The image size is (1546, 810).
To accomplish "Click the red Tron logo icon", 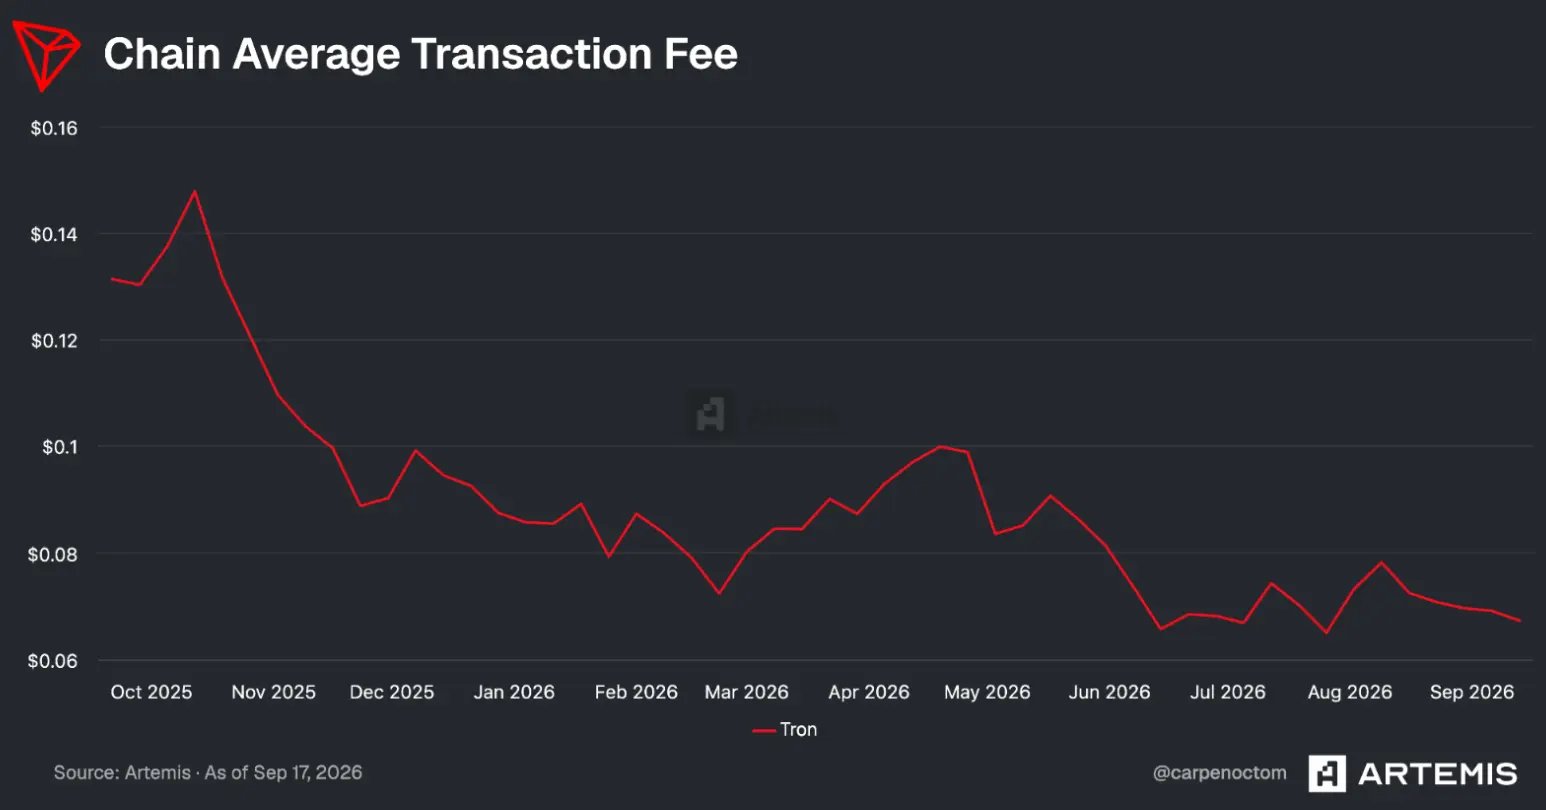I will coord(46,57).
